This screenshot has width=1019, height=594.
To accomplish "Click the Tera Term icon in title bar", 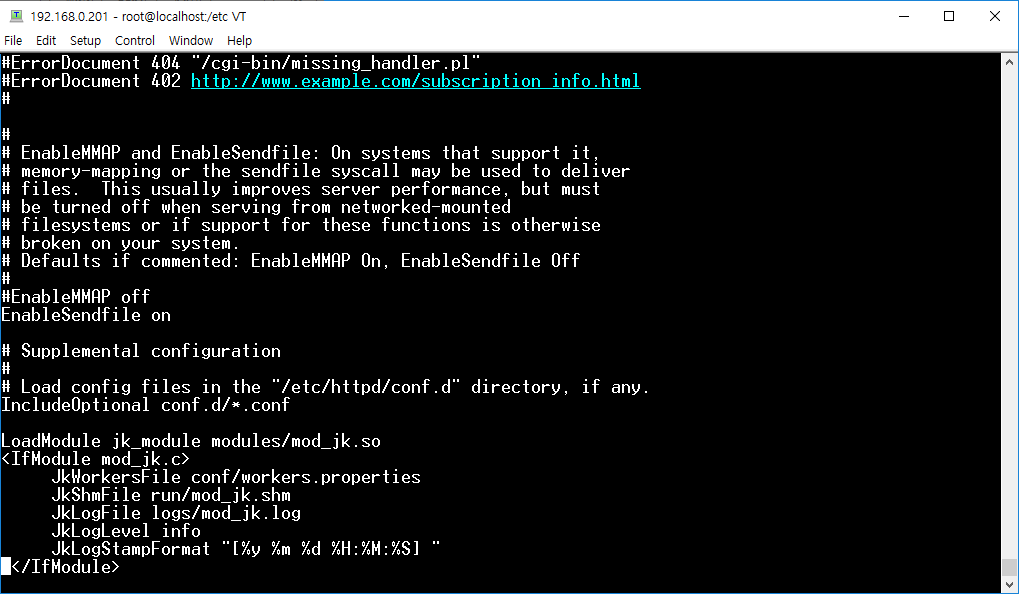I will 16,16.
